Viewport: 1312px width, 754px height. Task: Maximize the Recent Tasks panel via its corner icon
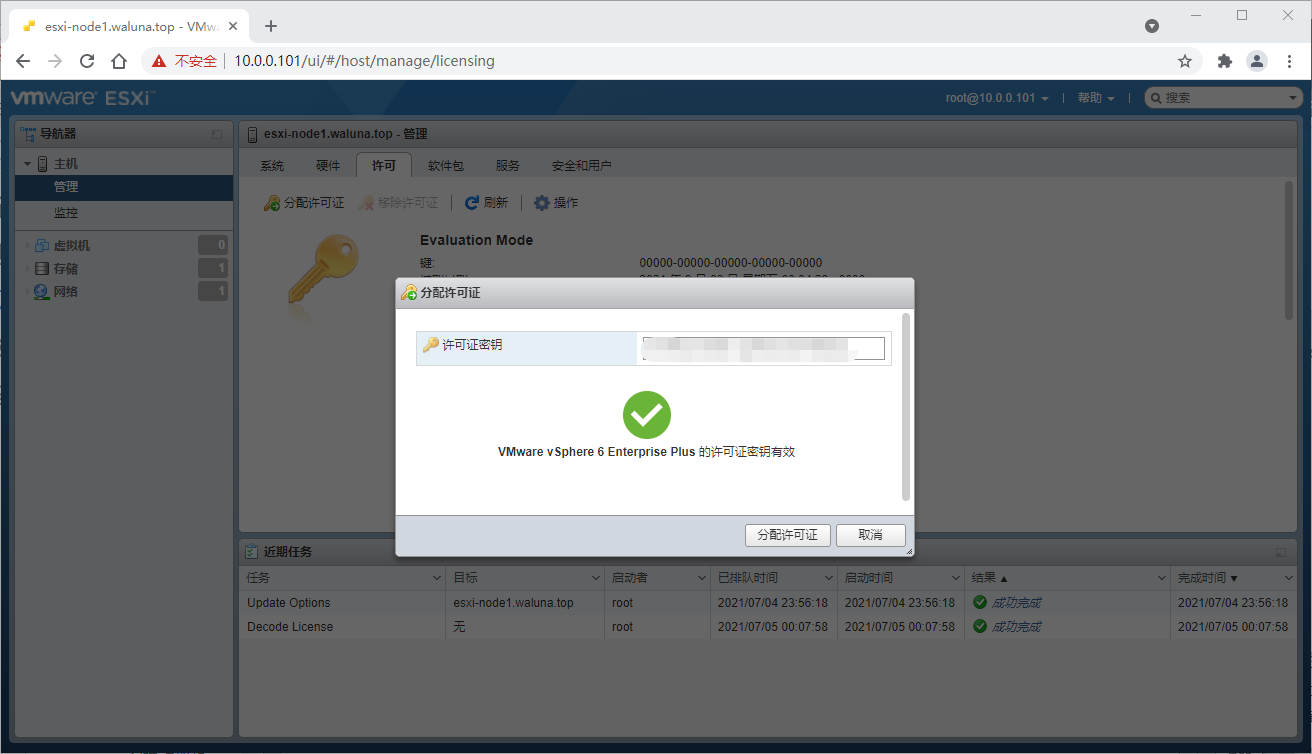[x=1281, y=552]
